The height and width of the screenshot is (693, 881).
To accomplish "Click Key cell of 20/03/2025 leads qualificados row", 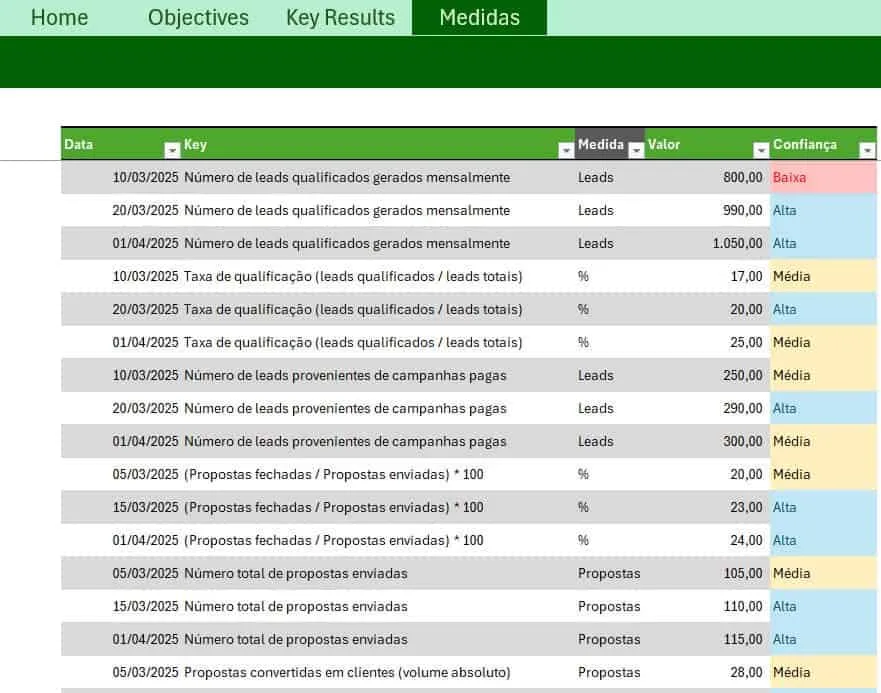I will pos(378,211).
